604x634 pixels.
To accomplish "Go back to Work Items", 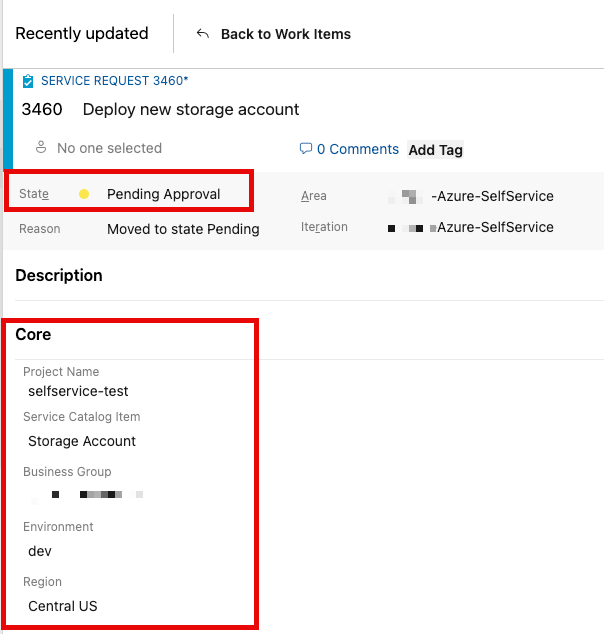I will click(285, 34).
